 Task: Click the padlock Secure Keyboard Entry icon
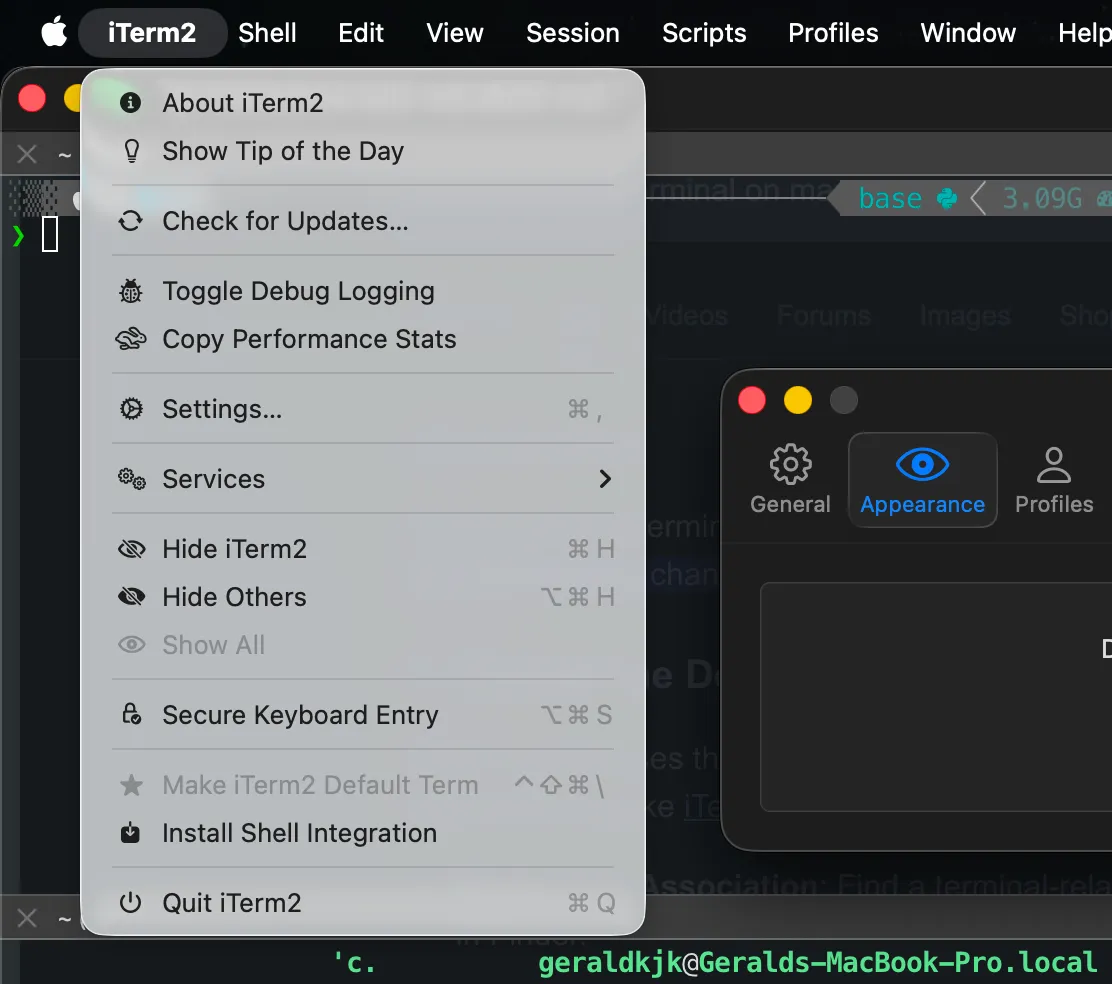[x=131, y=715]
